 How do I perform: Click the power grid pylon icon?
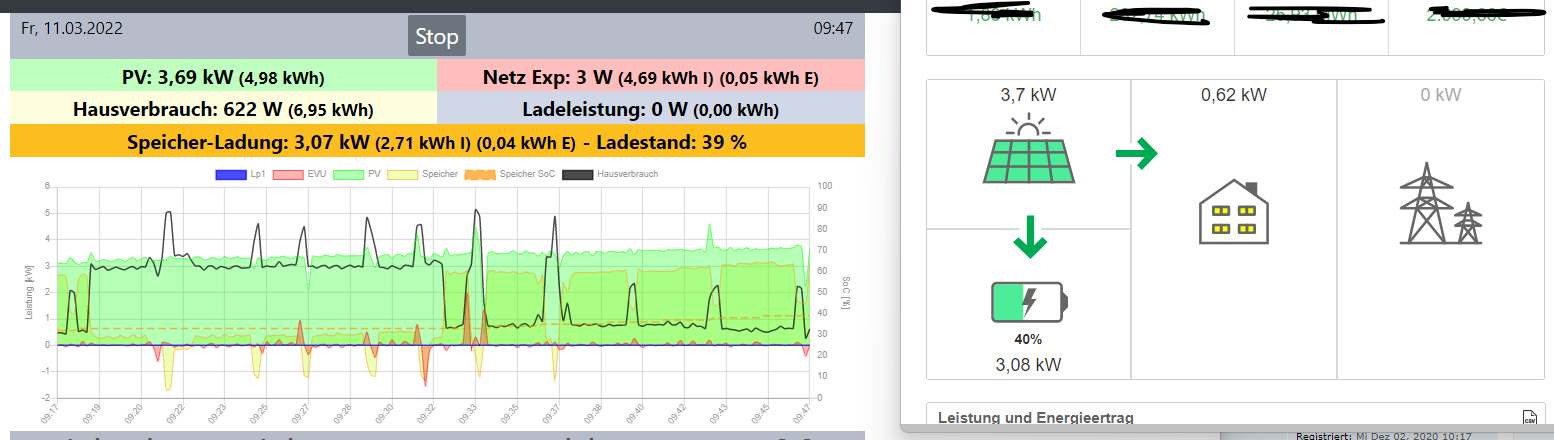1440,204
